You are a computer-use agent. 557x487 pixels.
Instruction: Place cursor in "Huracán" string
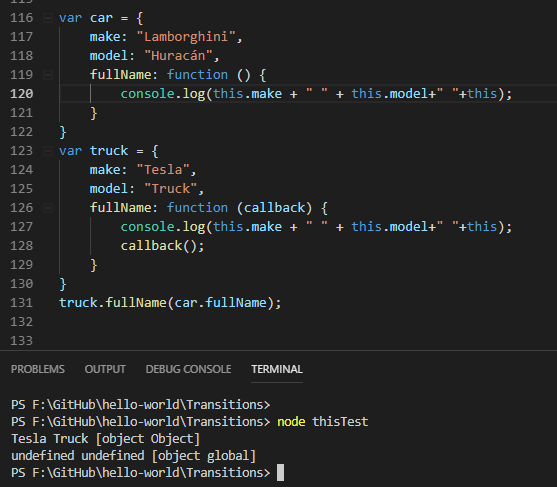tap(178, 56)
